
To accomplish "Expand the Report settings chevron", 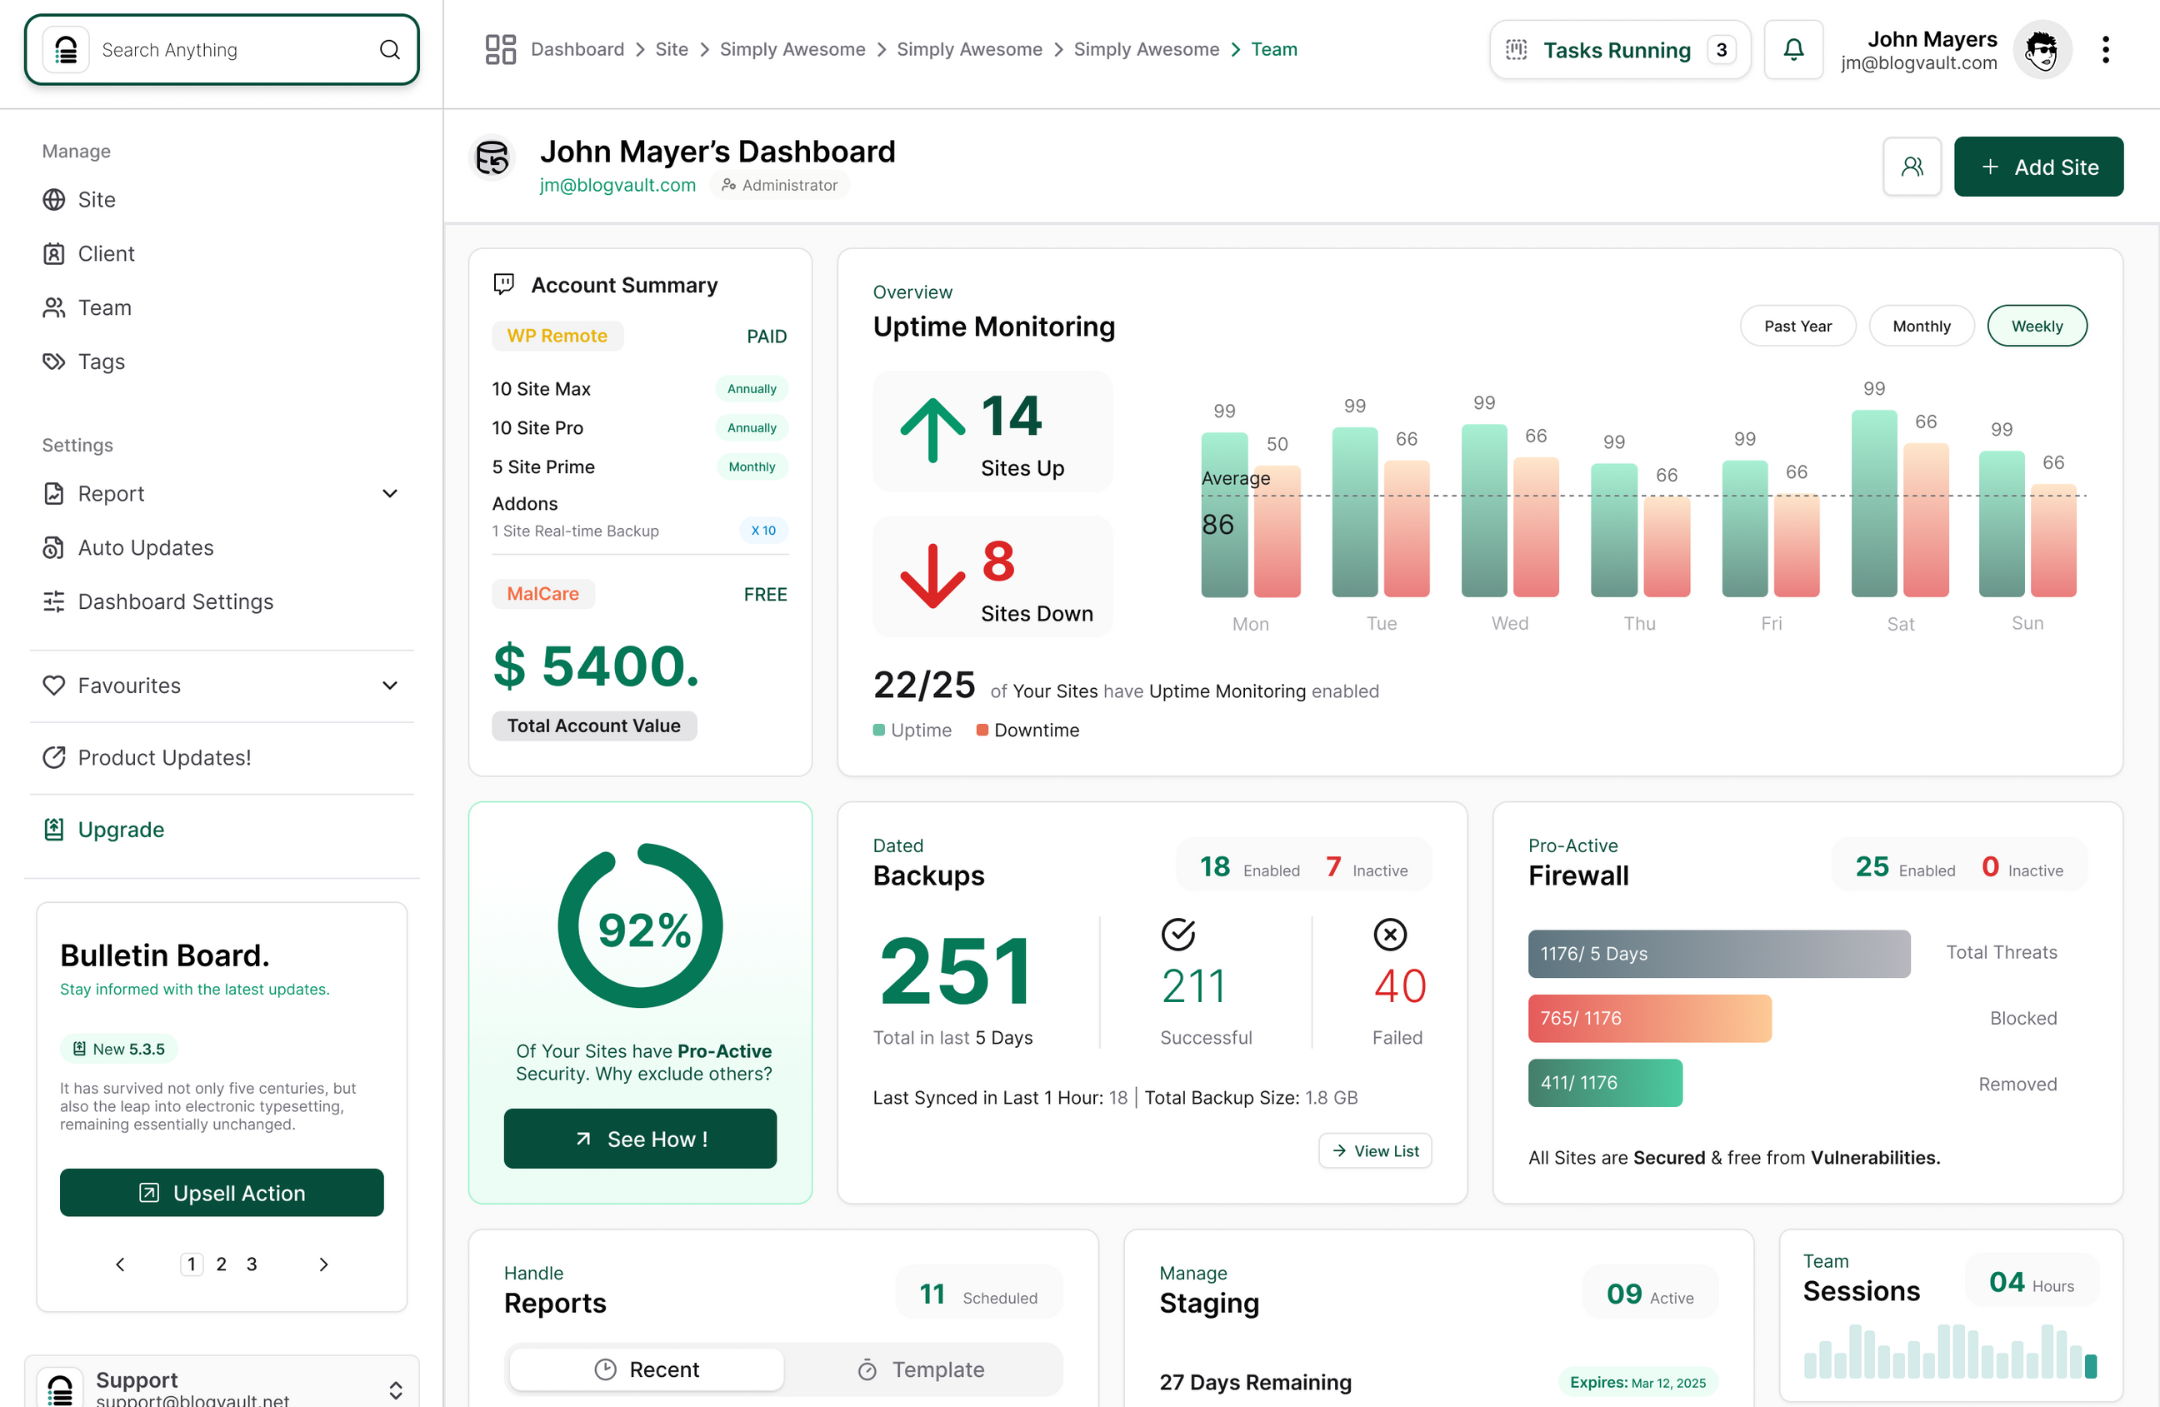I will coord(390,494).
